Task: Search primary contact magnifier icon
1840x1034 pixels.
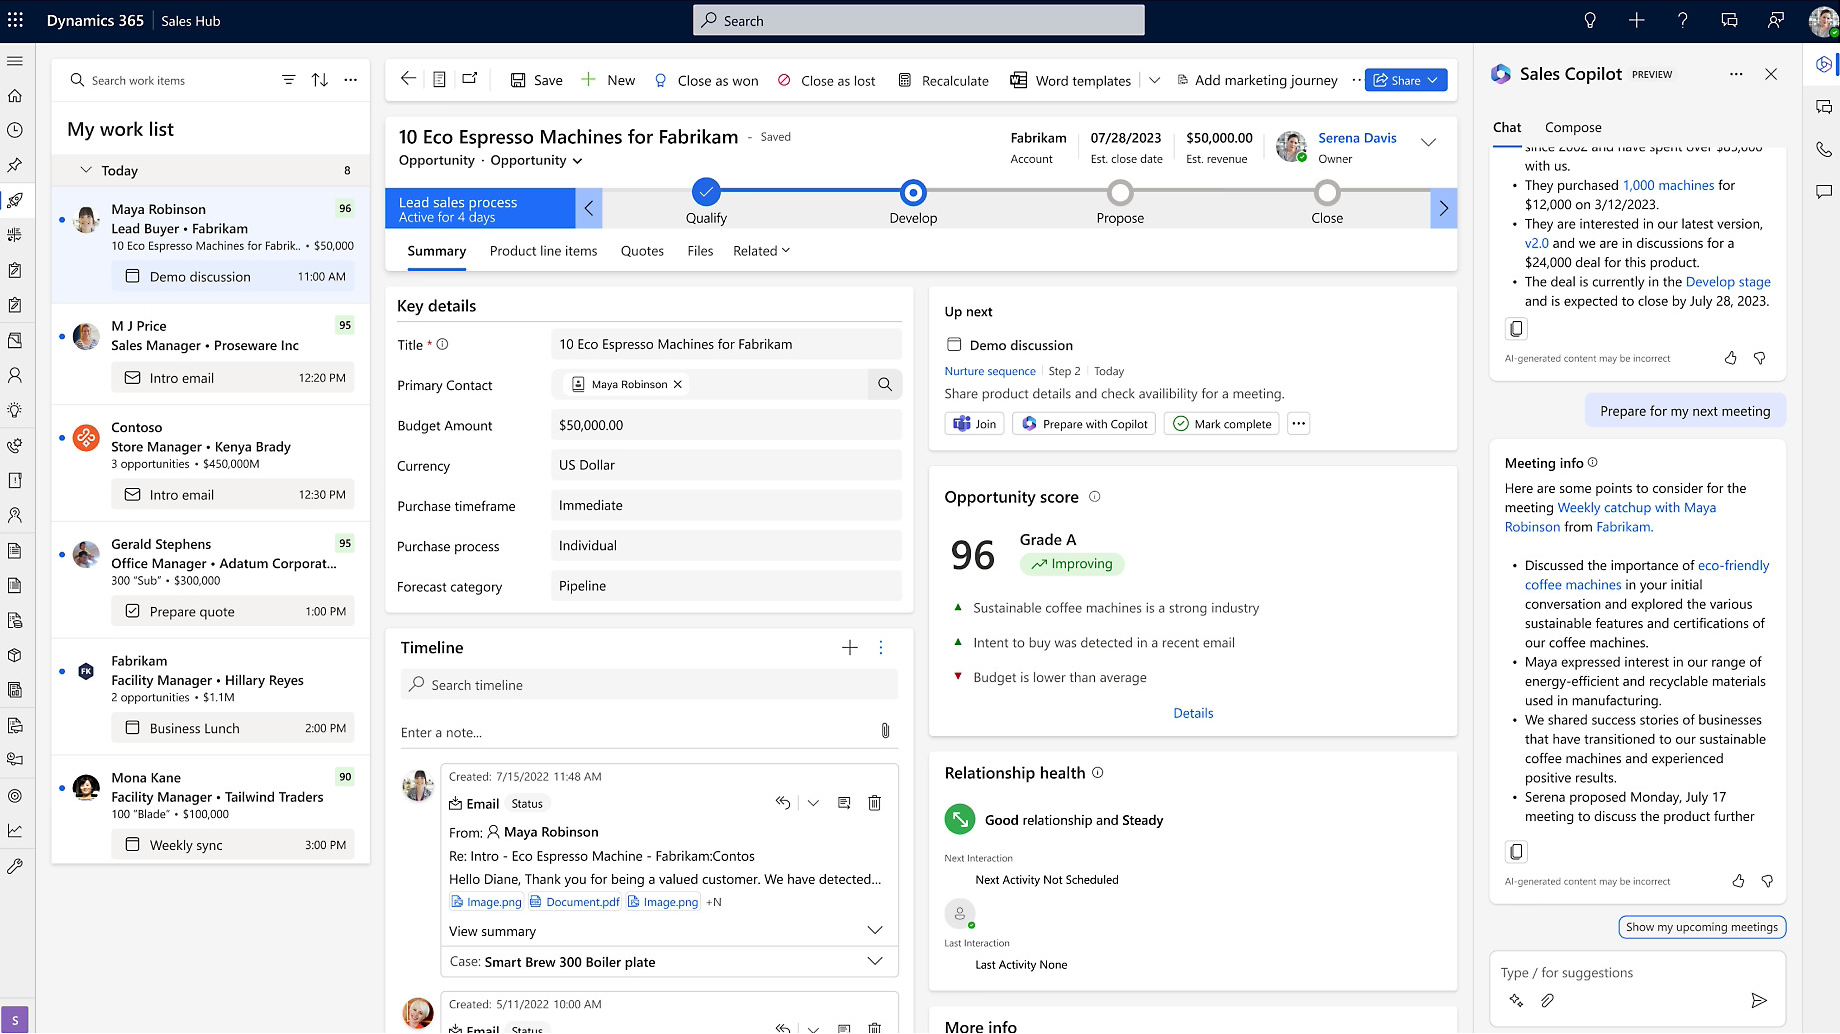Action: pyautogui.click(x=885, y=384)
